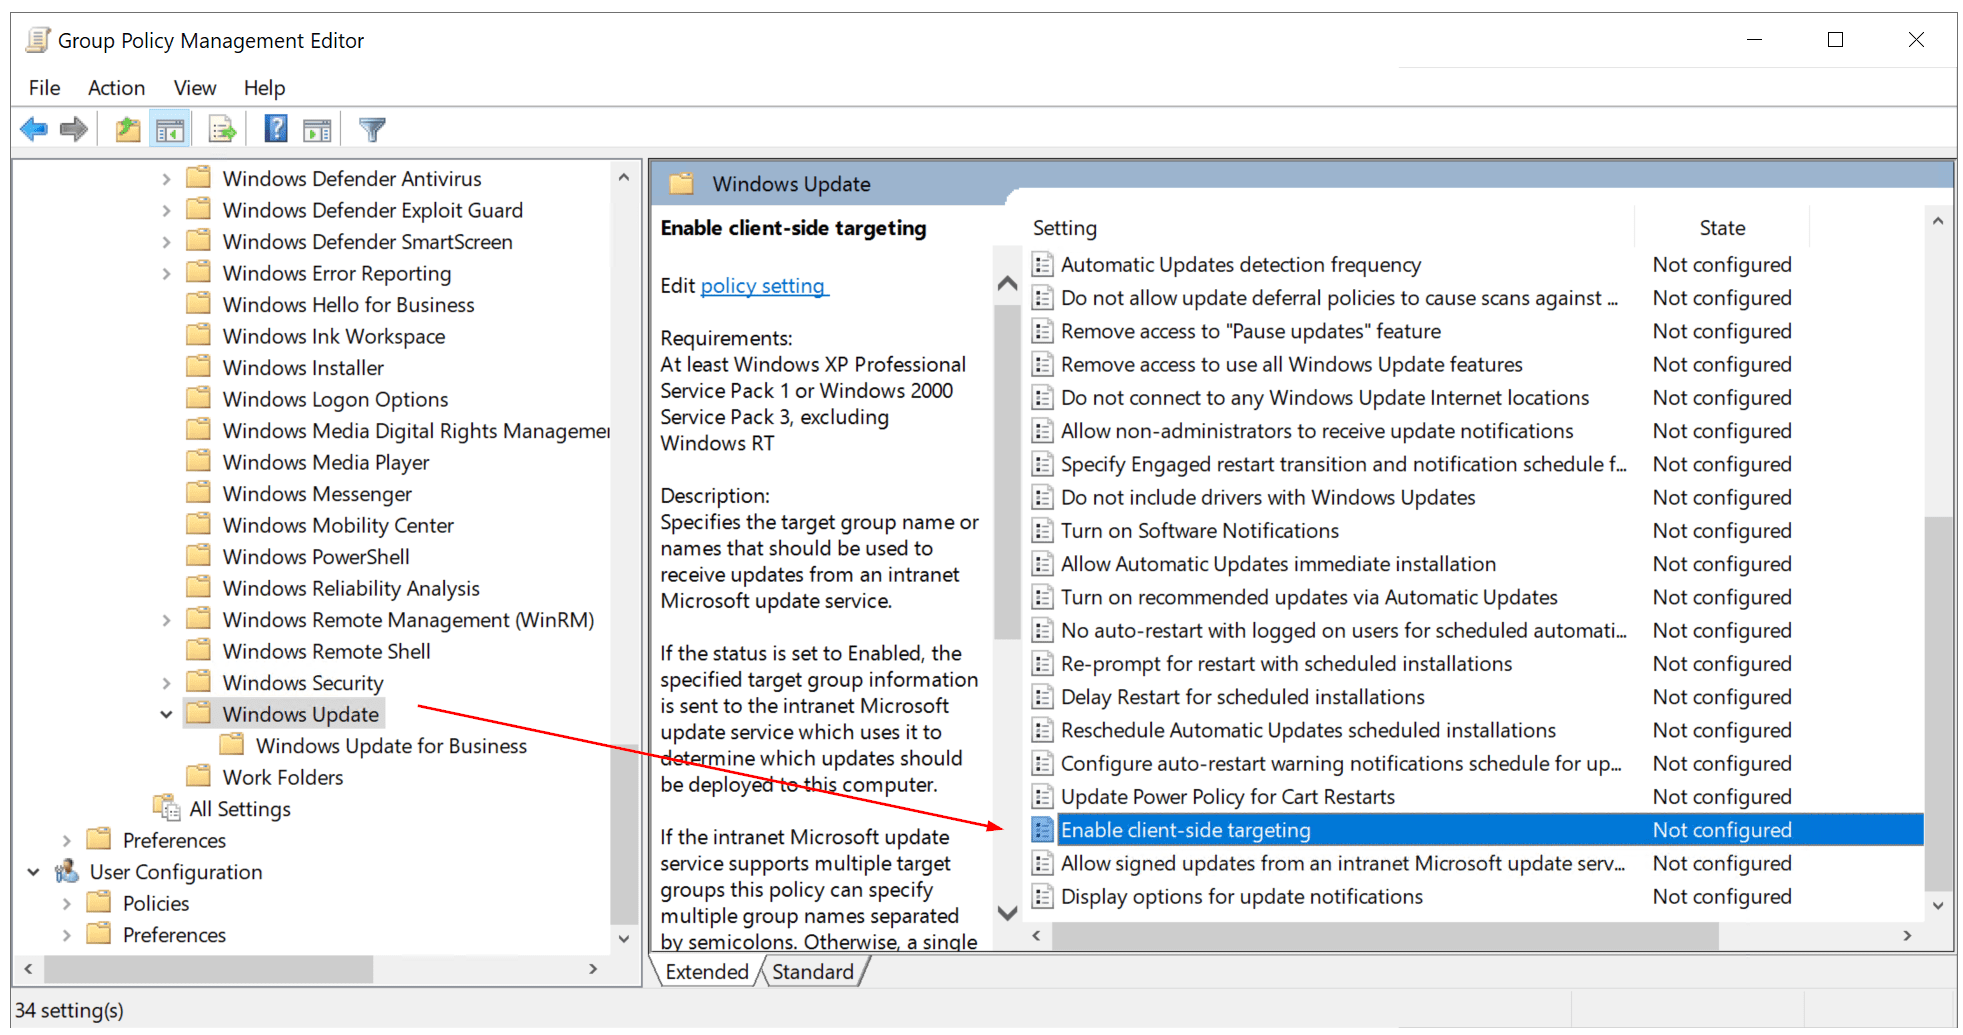Image resolution: width=1963 pixels, height=1035 pixels.
Task: Click the Forward arrow toolbar icon
Action: pos(74,129)
